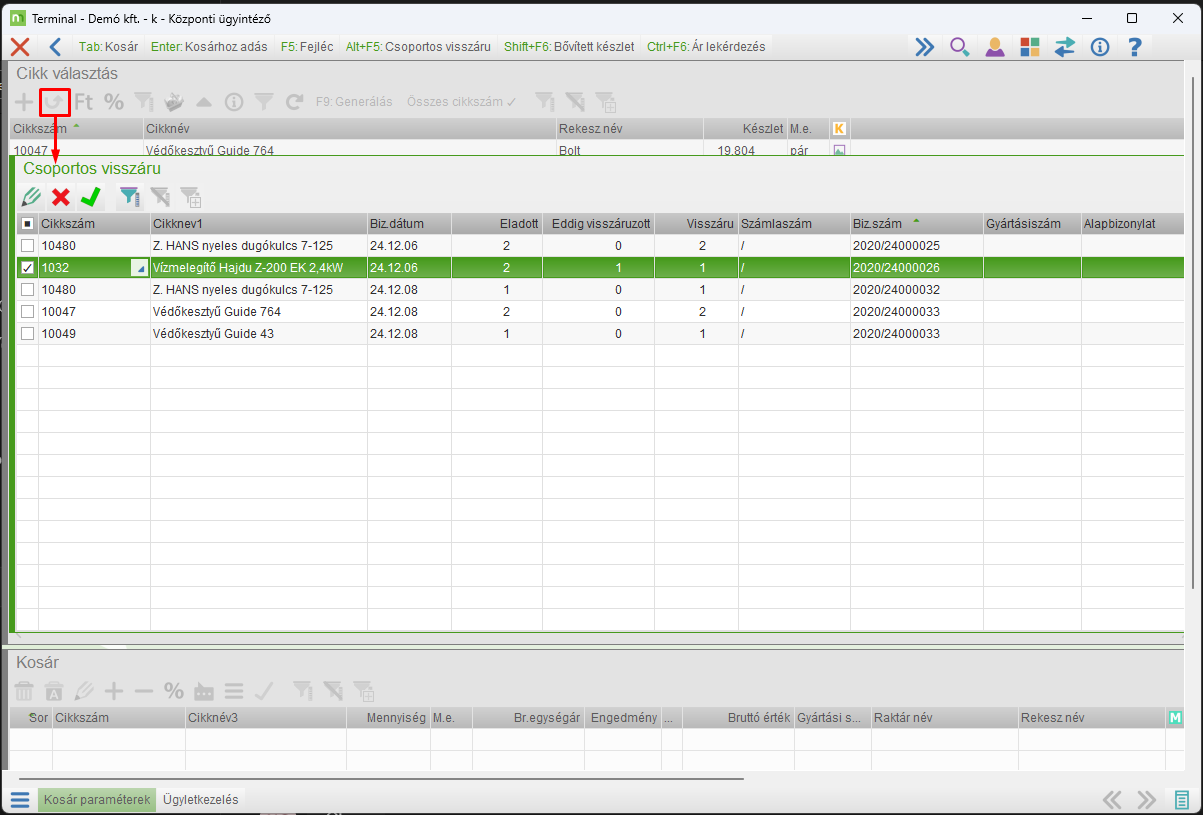Click Tab: Kosár shortcut item
Screen dimensions: 1203x815
click(108, 46)
